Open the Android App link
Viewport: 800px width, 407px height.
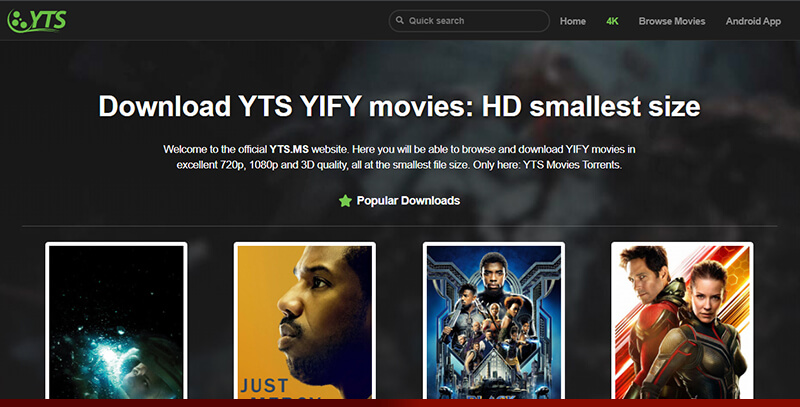coord(753,21)
